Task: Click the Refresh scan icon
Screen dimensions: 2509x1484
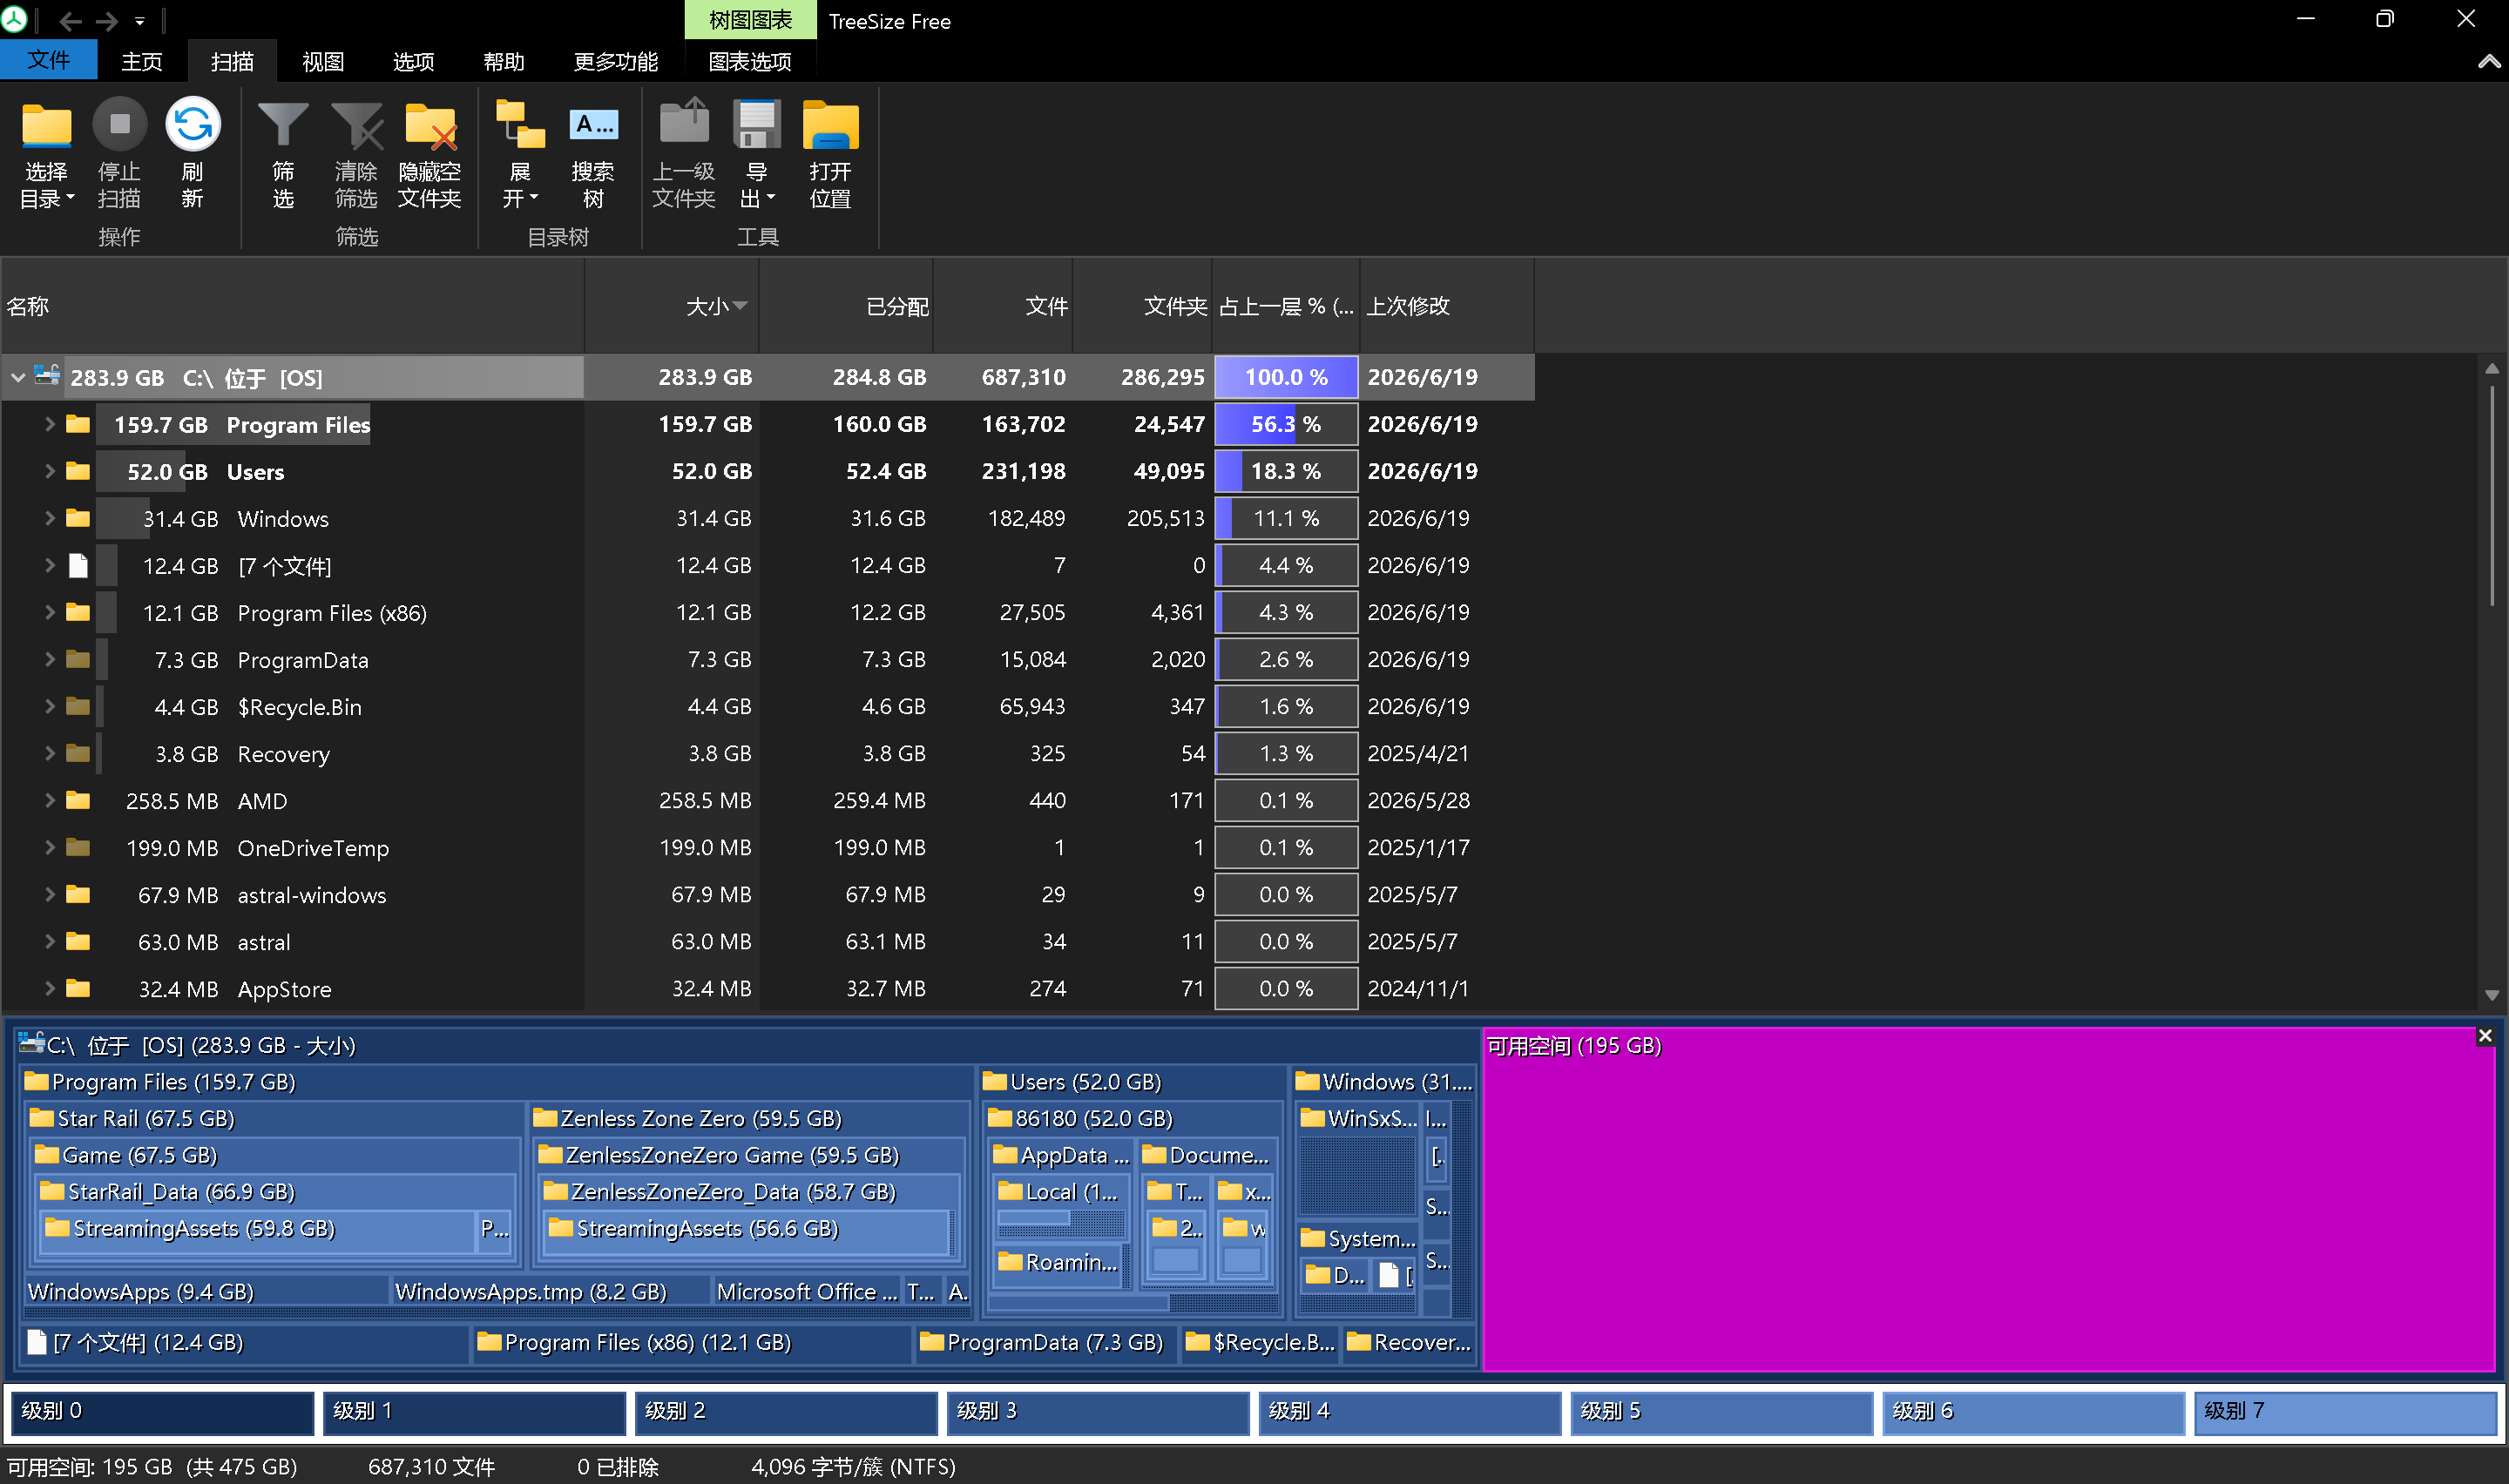Action: pyautogui.click(x=192, y=125)
